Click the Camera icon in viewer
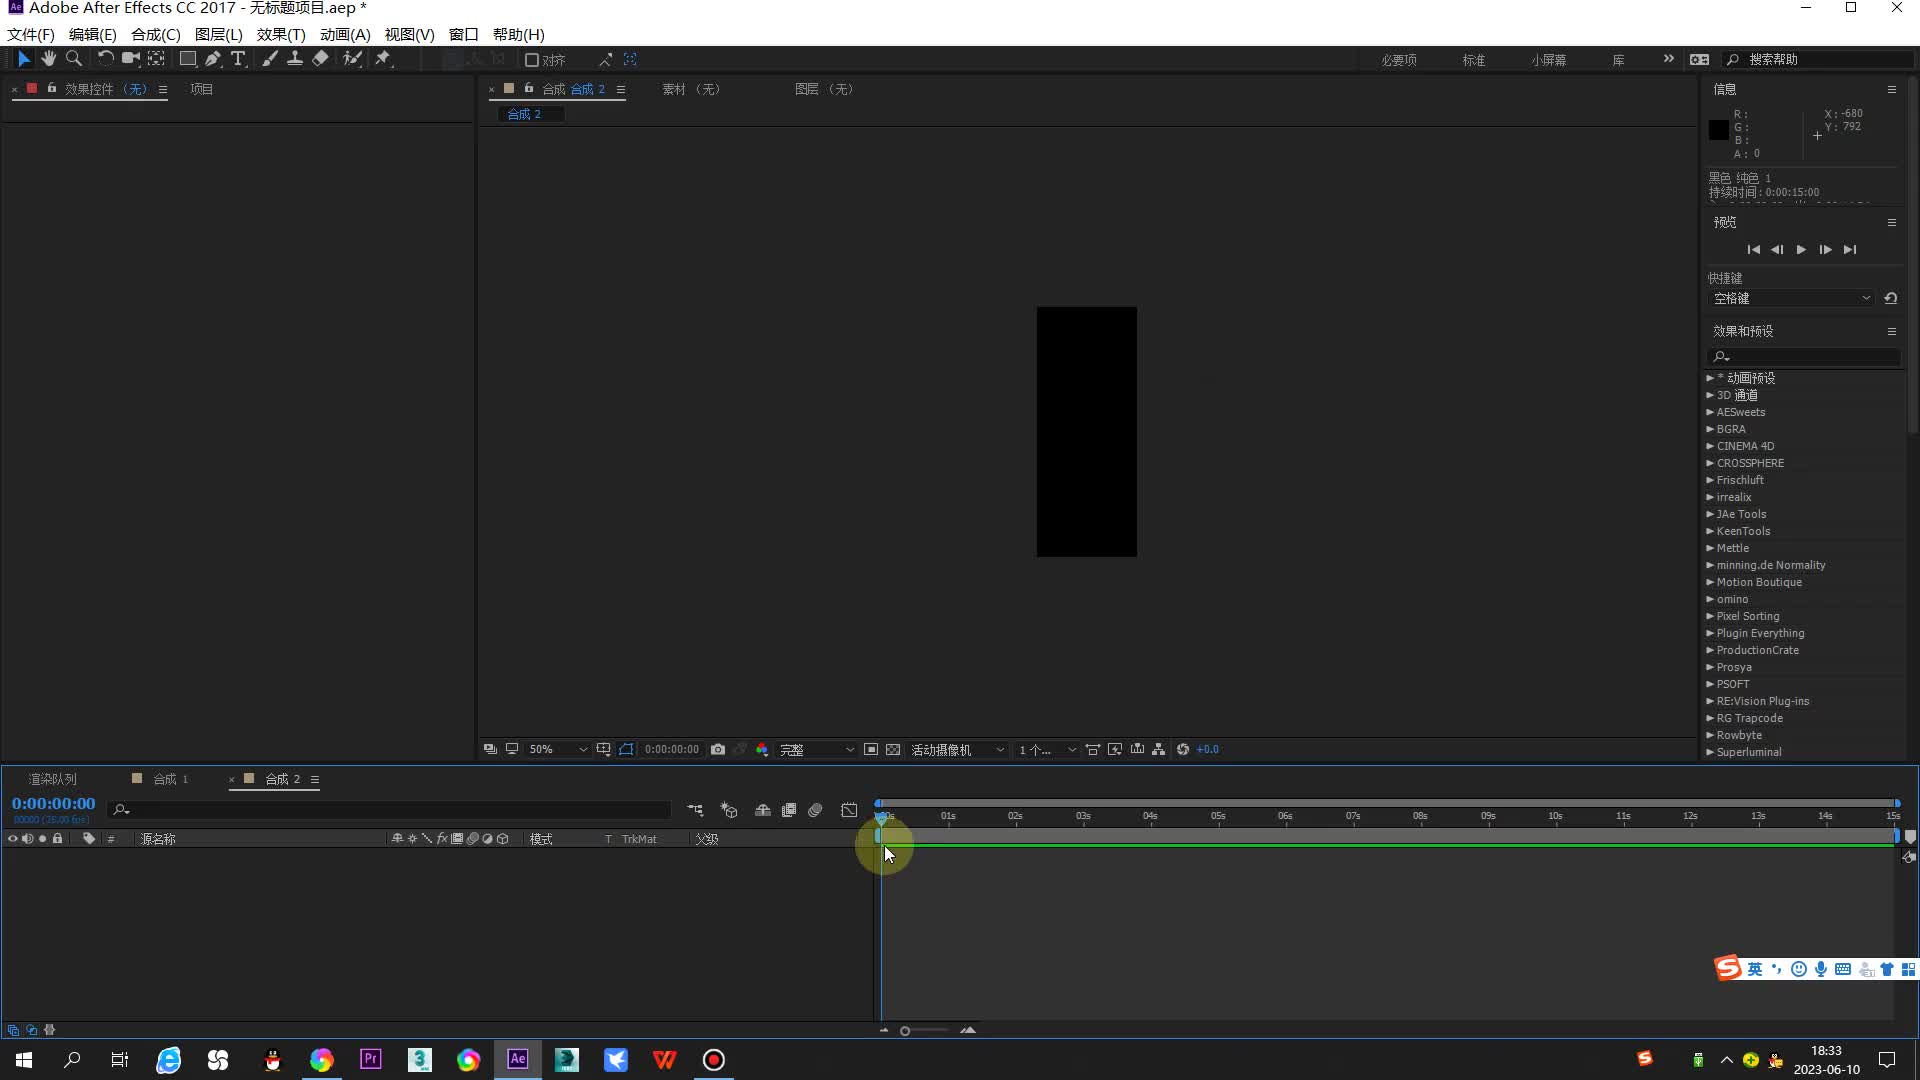The image size is (1920, 1080). [716, 749]
